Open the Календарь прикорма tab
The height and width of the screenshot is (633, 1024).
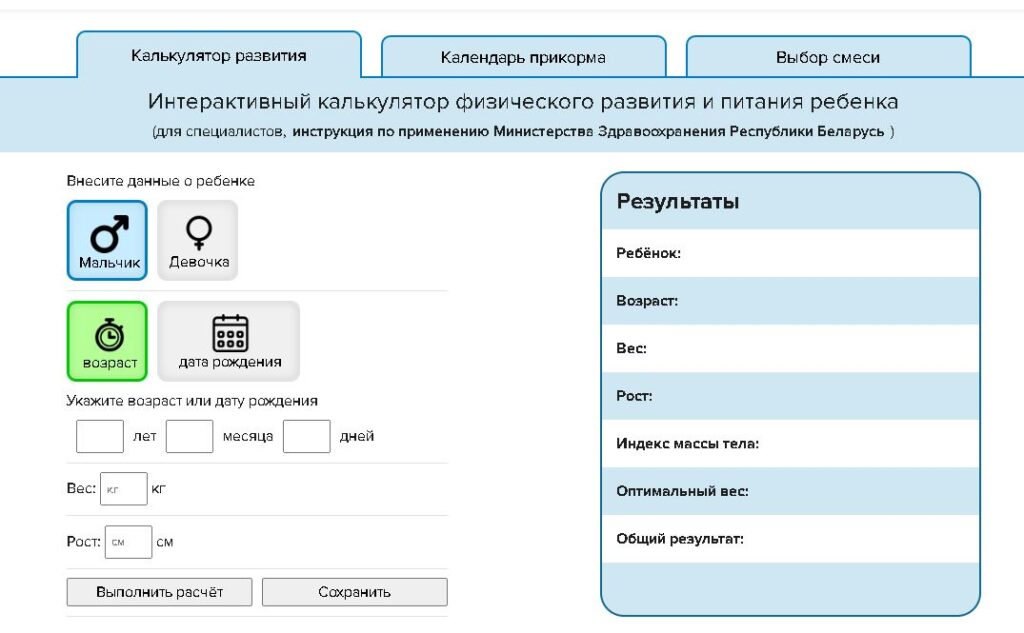point(523,57)
